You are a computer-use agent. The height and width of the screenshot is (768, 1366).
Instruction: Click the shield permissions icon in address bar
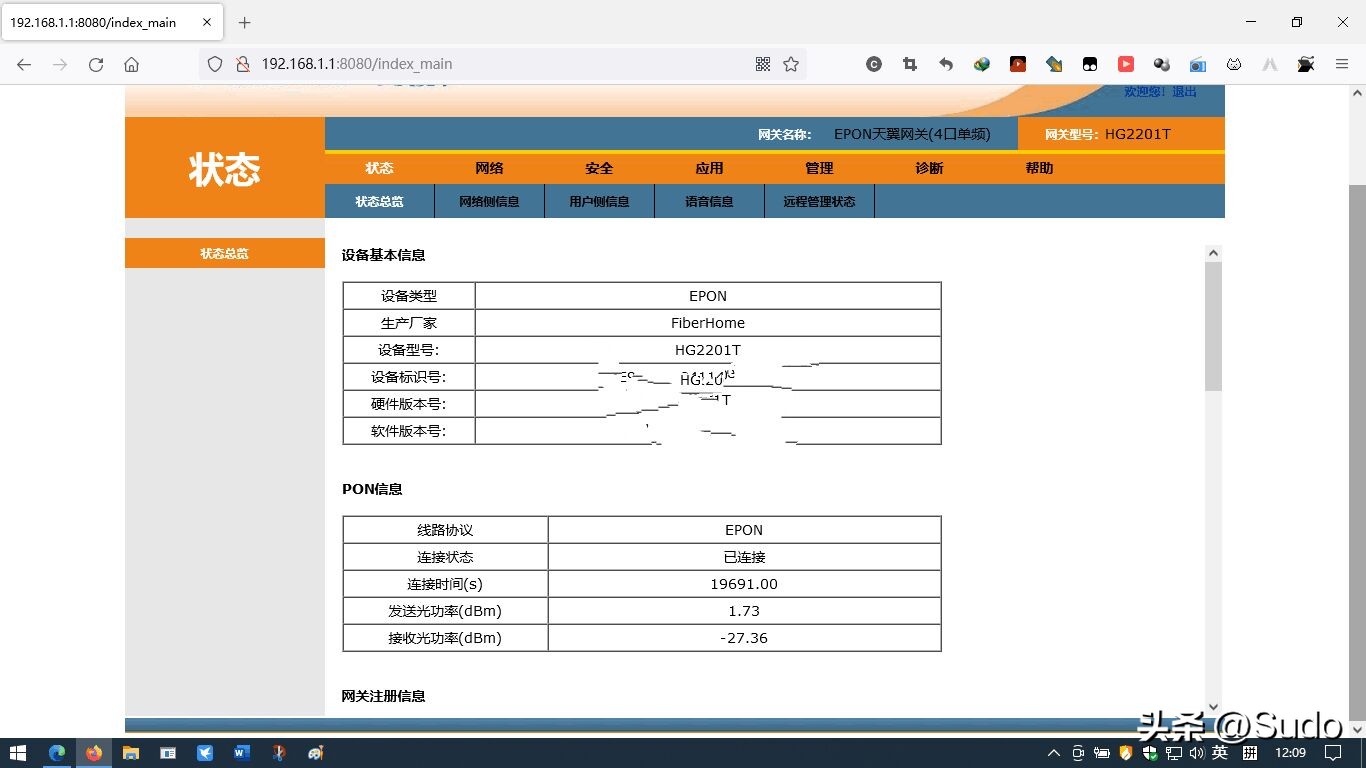coord(215,64)
